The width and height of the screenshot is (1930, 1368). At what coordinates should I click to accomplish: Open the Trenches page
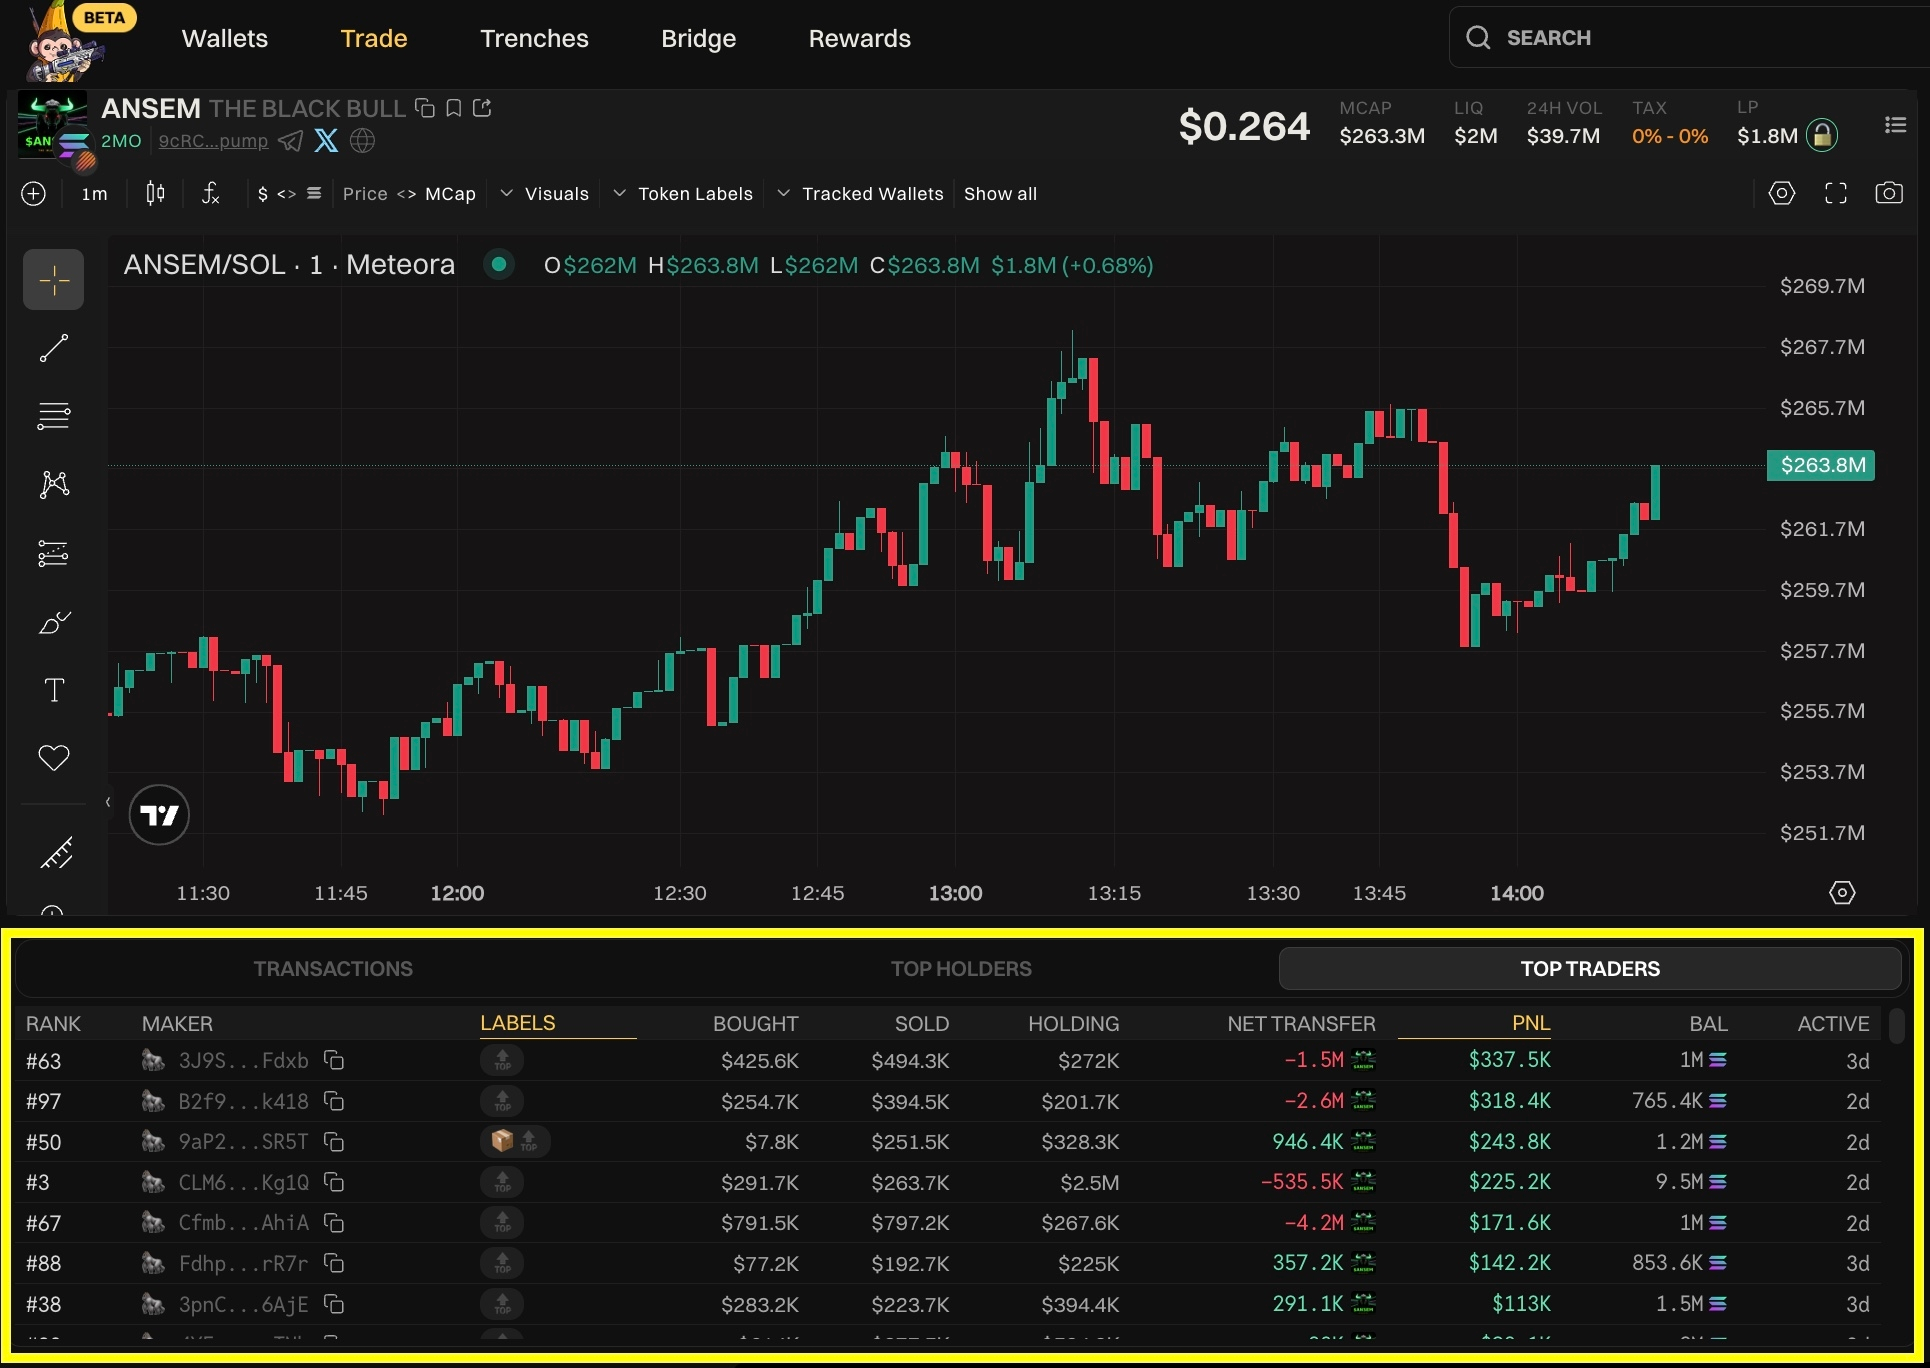(534, 38)
